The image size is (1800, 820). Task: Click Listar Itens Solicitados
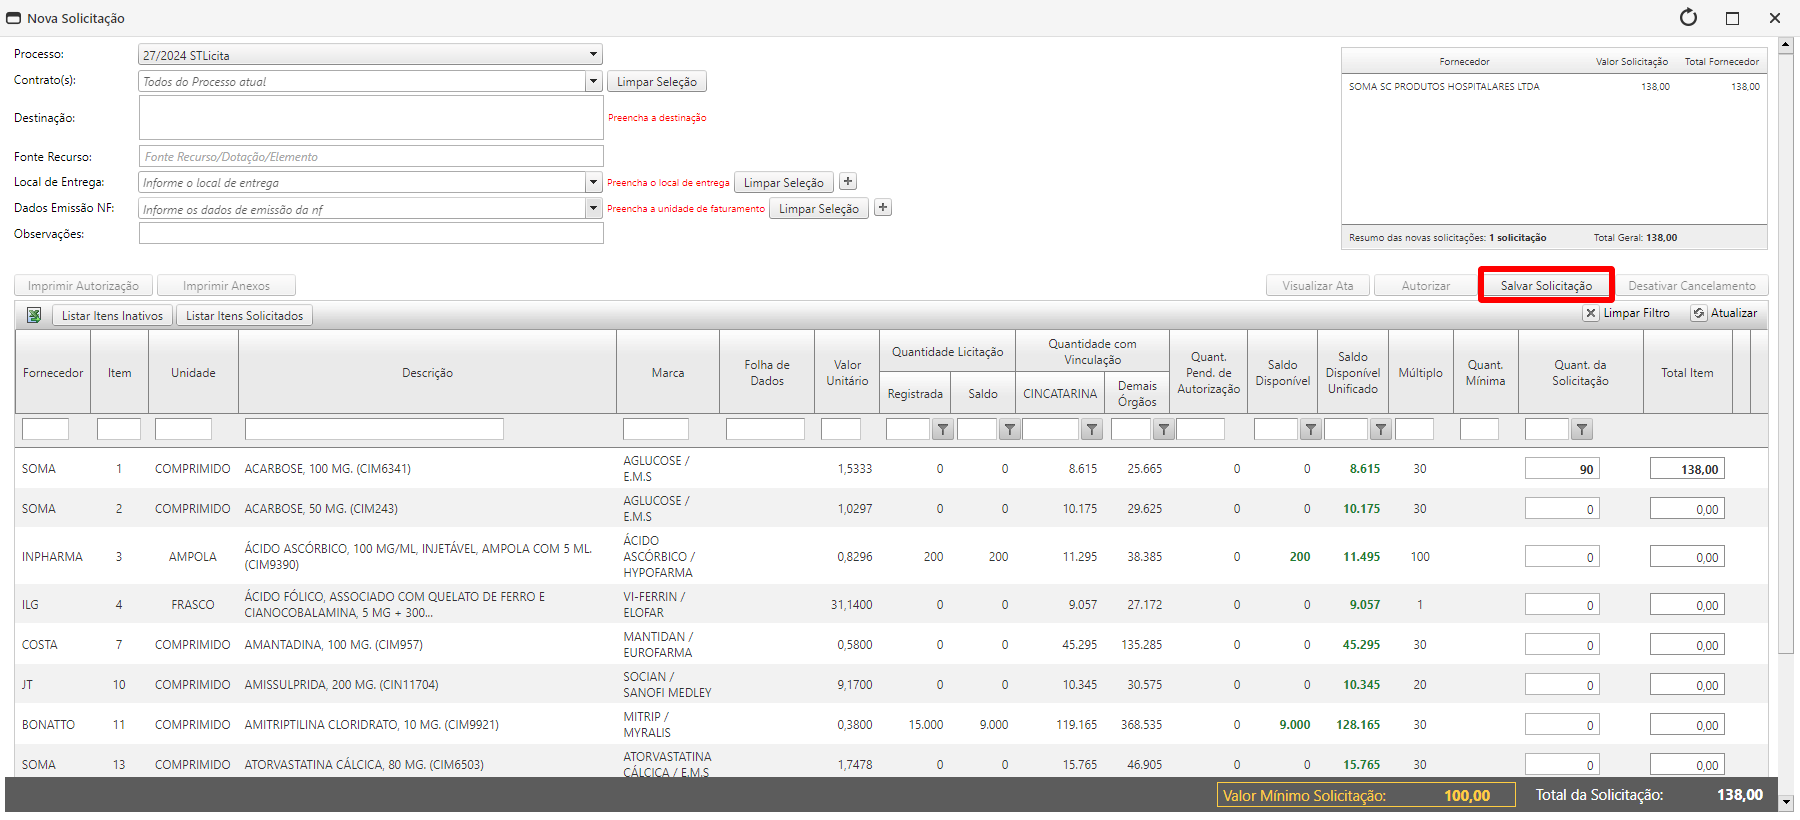244,316
